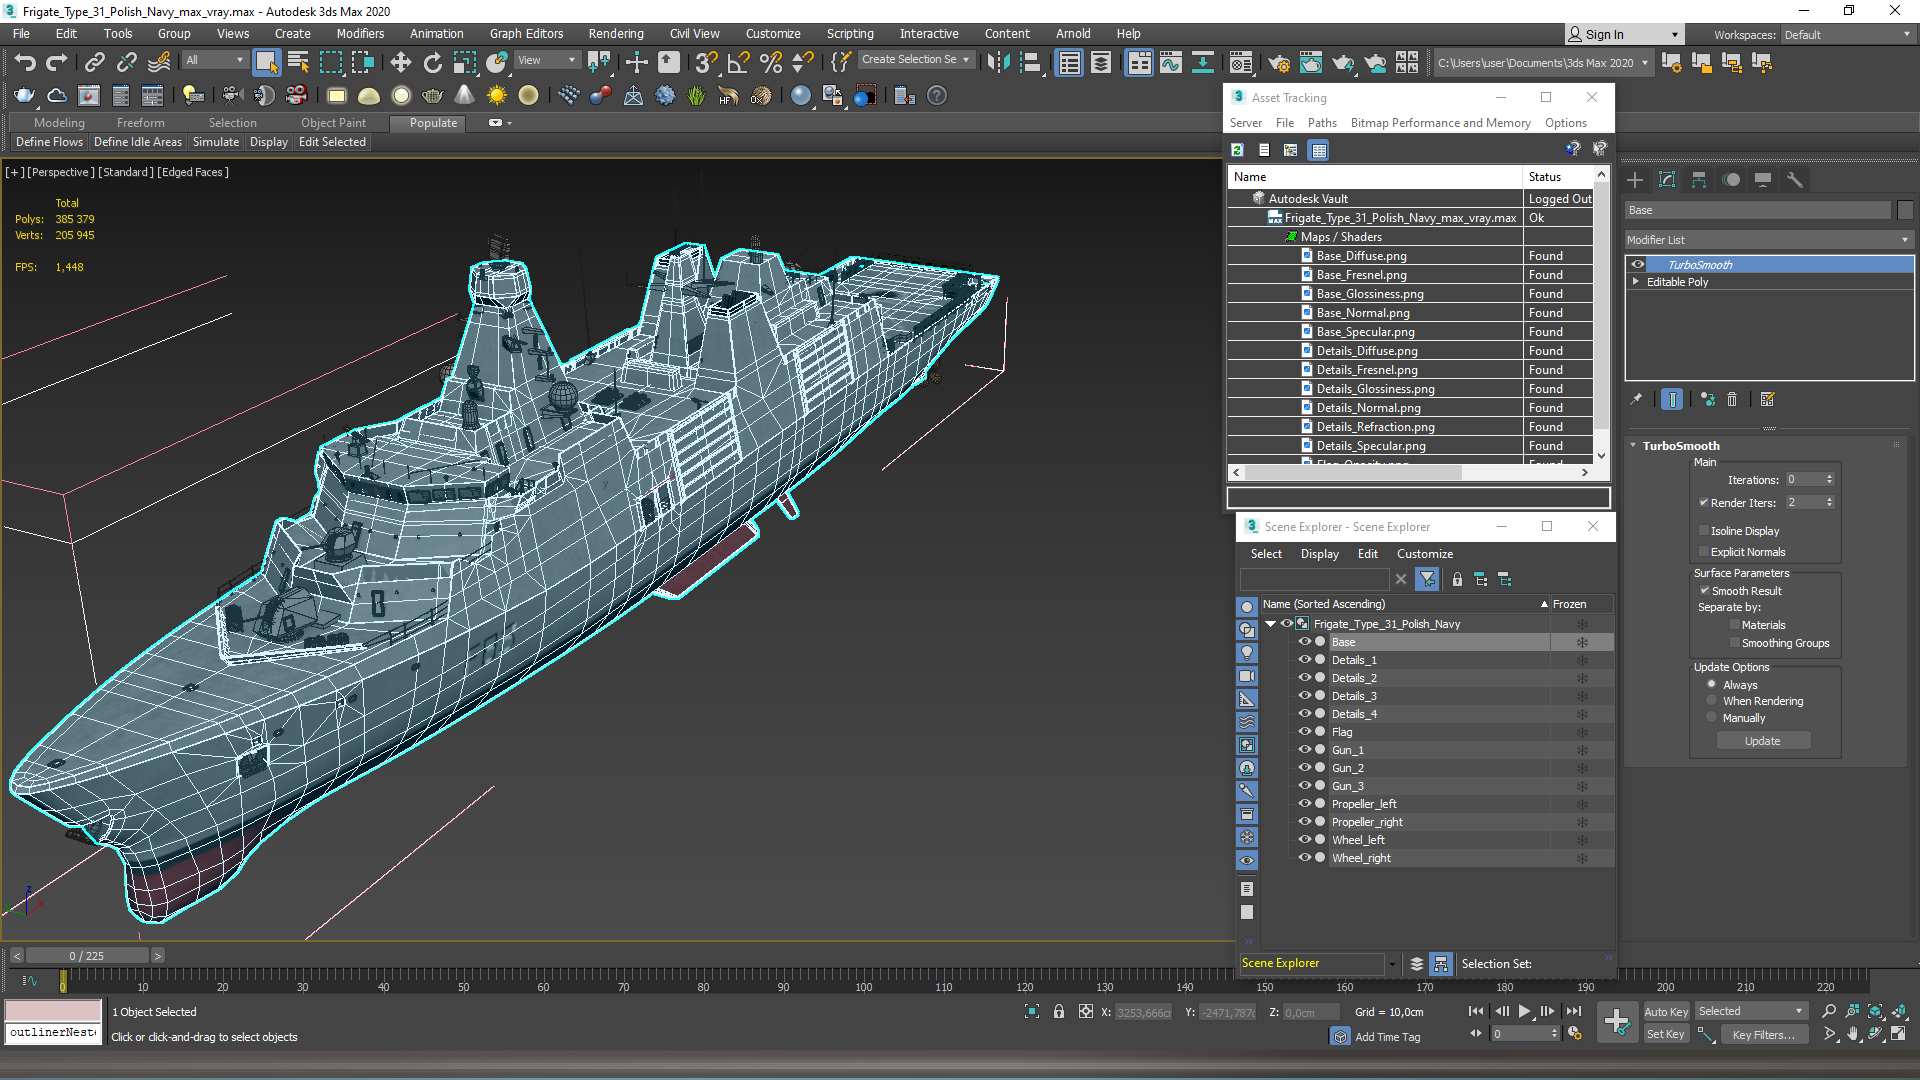The width and height of the screenshot is (1920, 1080).
Task: Enable Isoline Display checkbox
Action: tap(1704, 531)
